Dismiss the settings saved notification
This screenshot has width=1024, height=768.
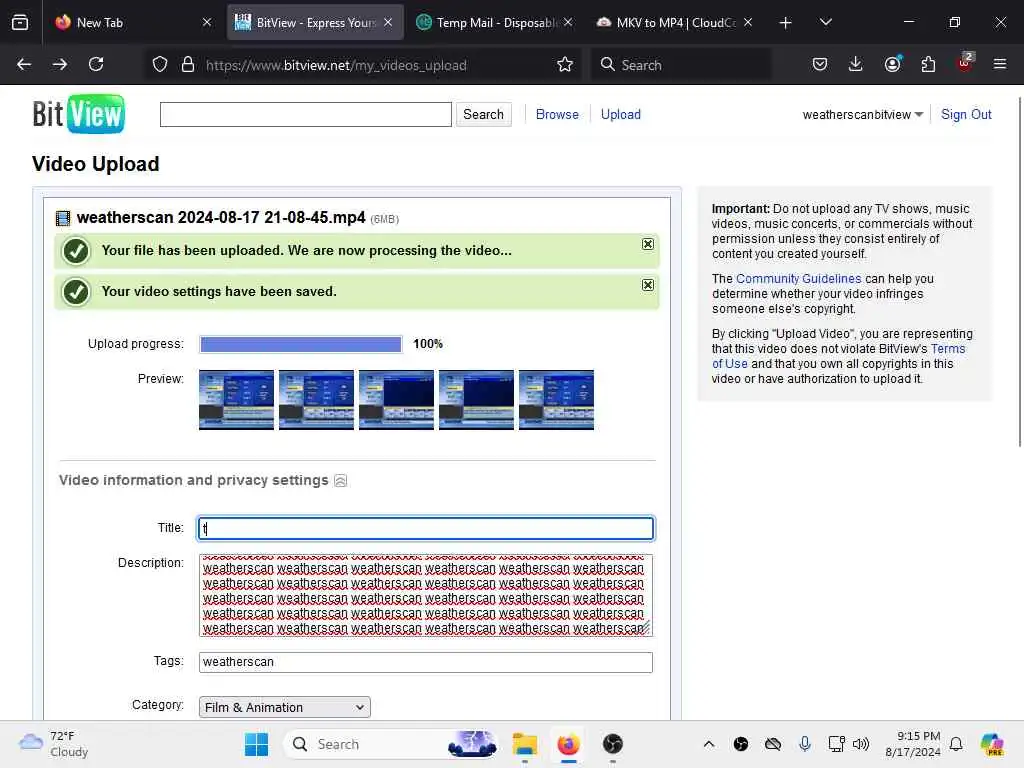tap(648, 285)
